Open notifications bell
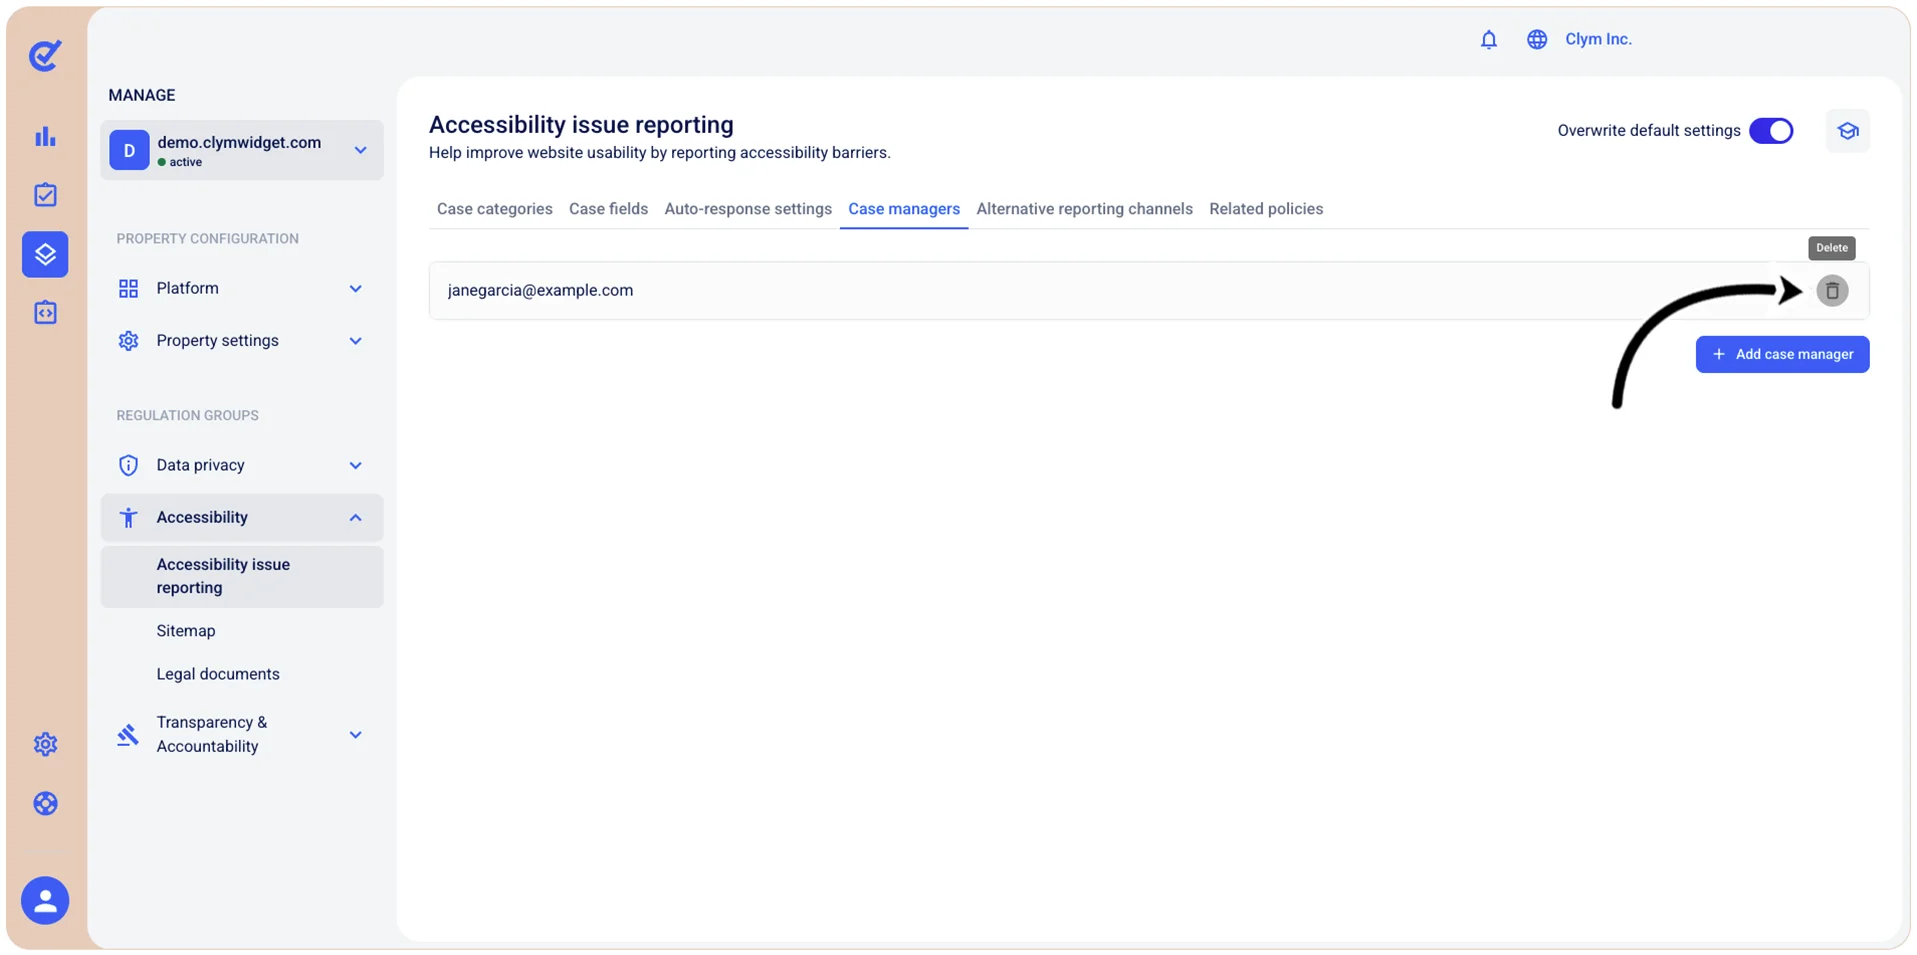 tap(1488, 39)
